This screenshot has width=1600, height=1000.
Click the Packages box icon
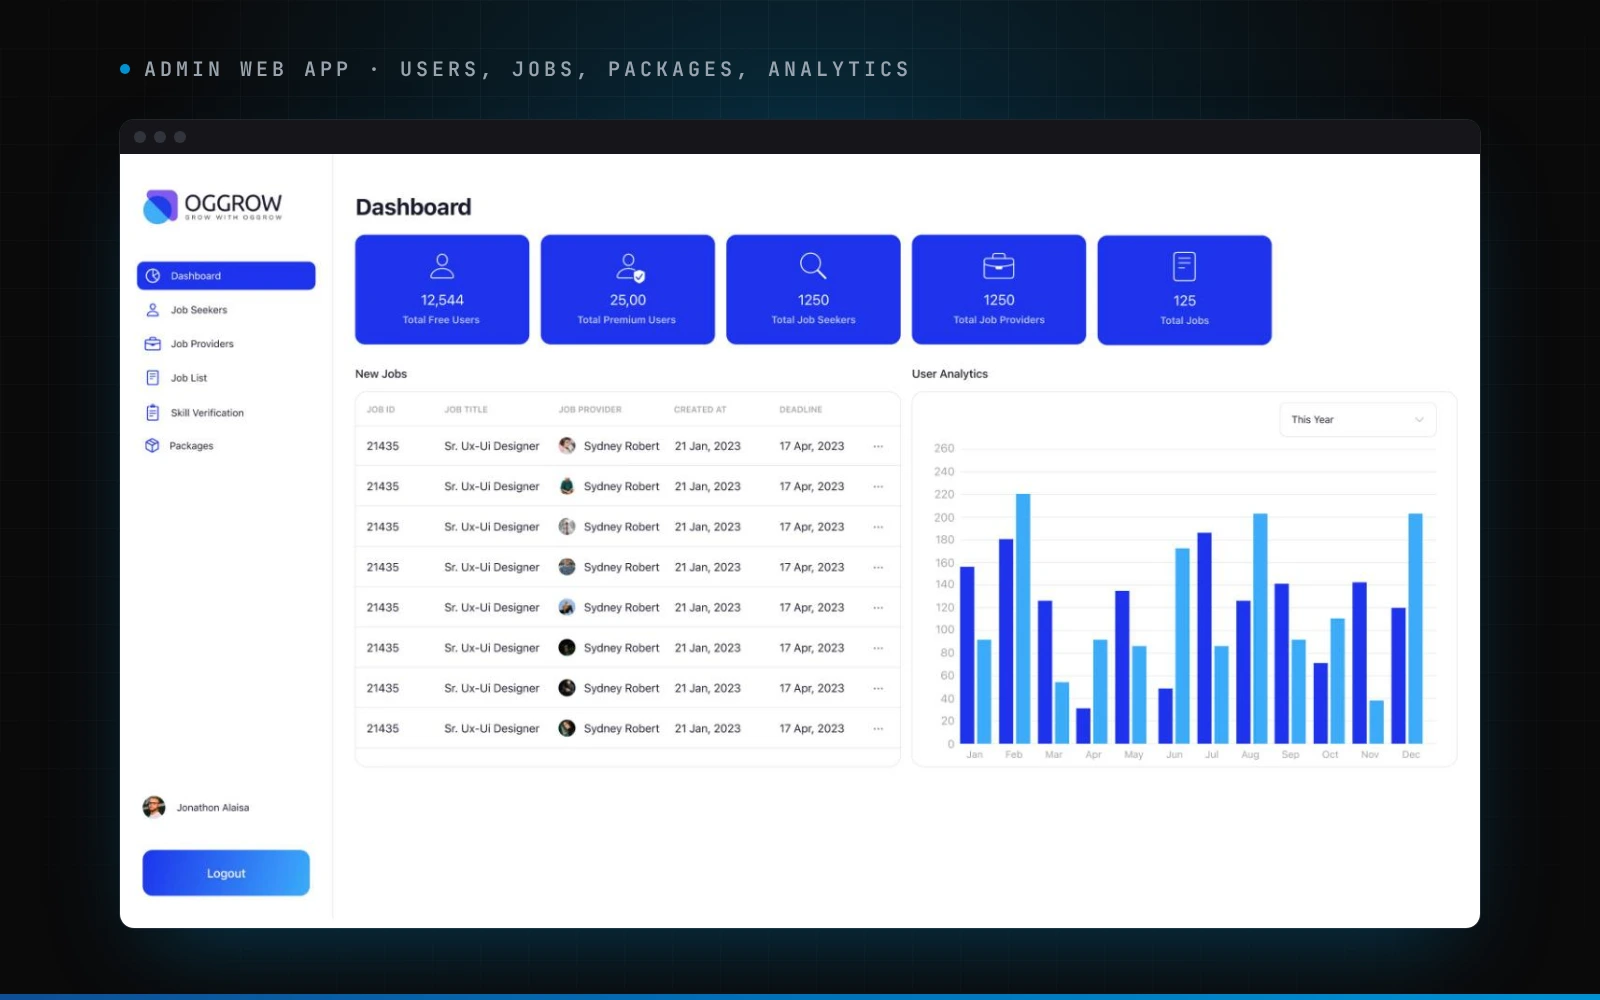[x=152, y=446]
